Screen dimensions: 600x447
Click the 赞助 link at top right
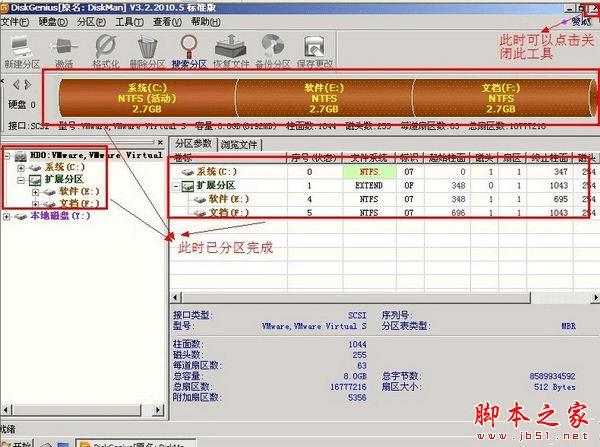pyautogui.click(x=581, y=22)
